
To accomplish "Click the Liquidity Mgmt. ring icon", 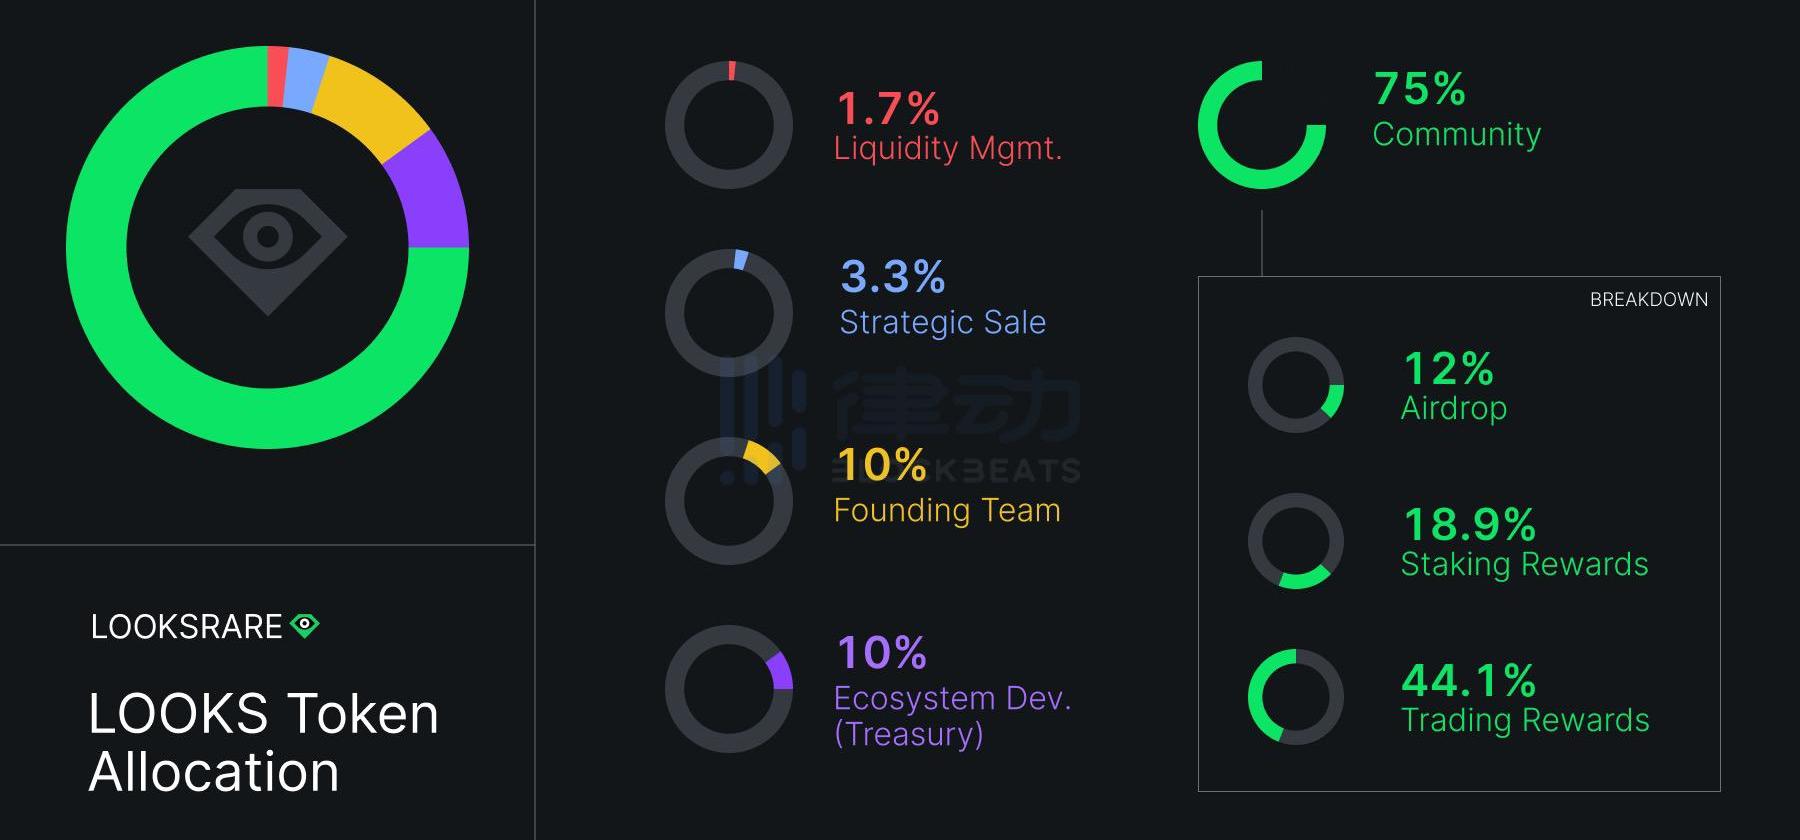I will pyautogui.click(x=729, y=125).
